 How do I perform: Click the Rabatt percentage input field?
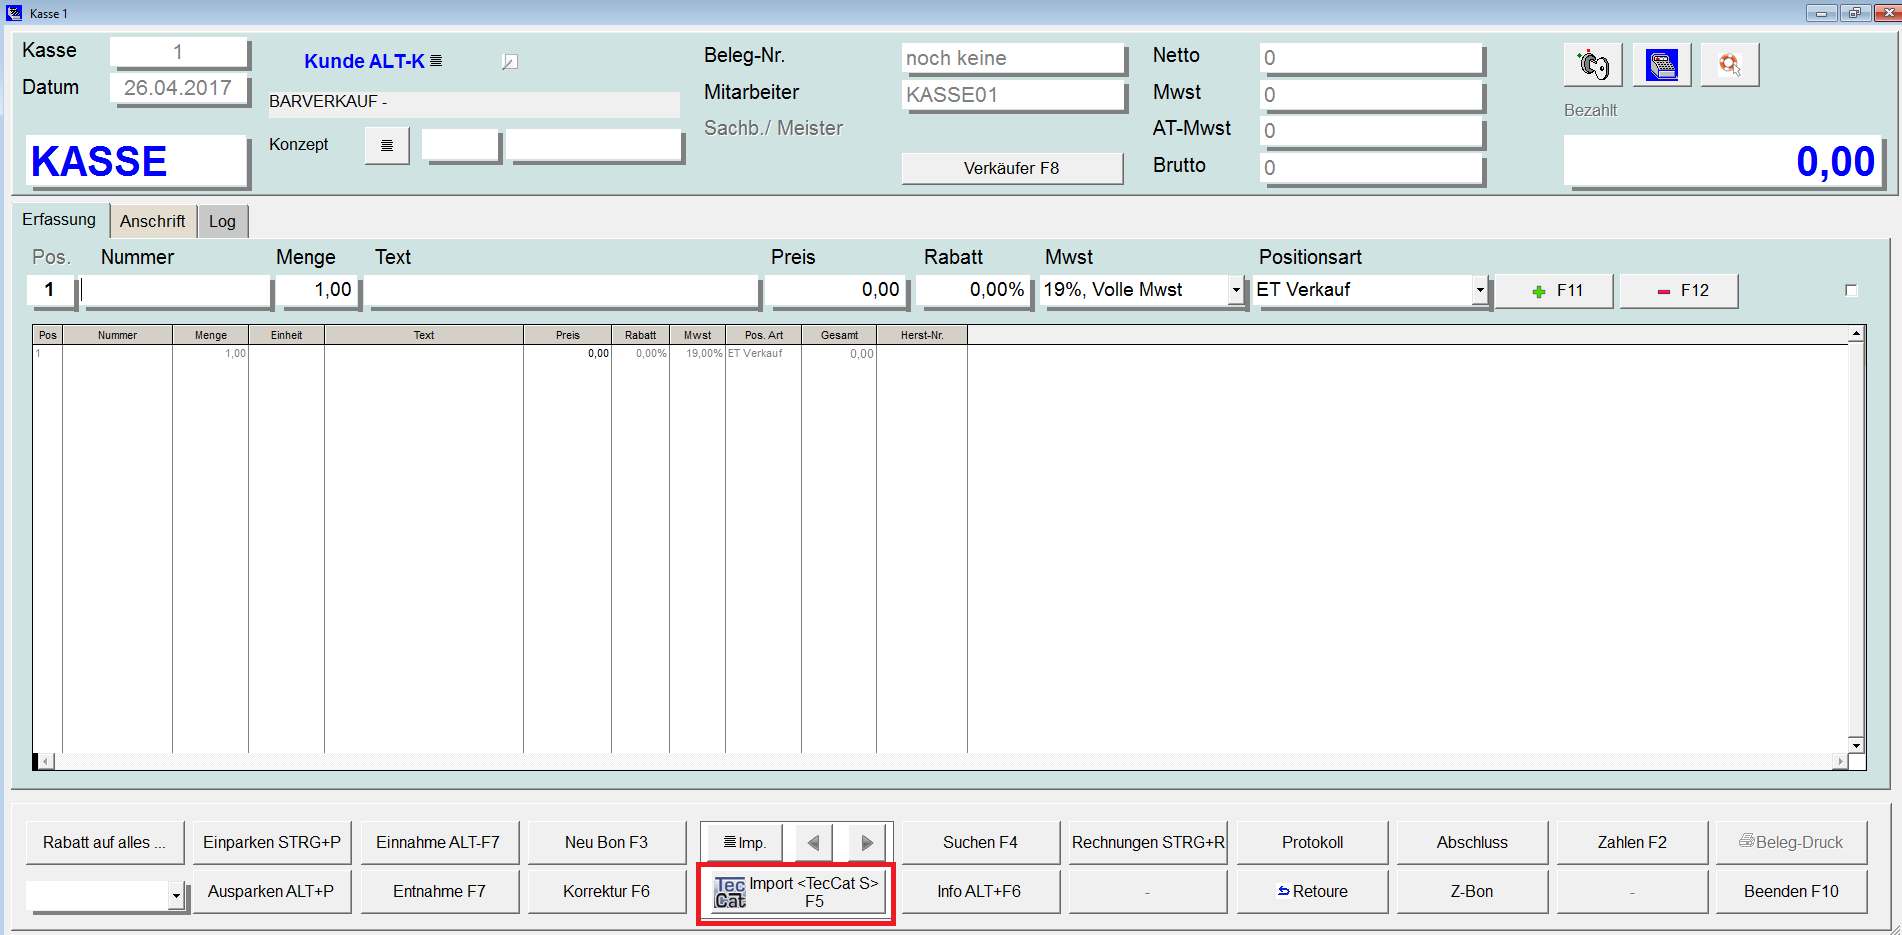(x=973, y=290)
